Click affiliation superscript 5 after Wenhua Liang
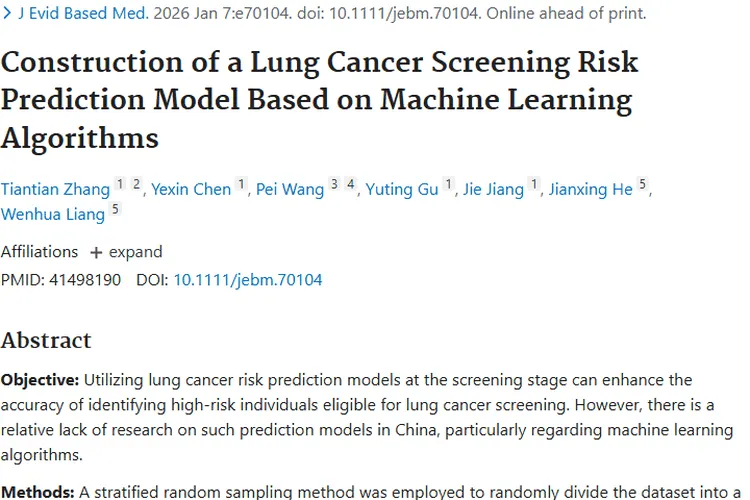 (x=115, y=209)
